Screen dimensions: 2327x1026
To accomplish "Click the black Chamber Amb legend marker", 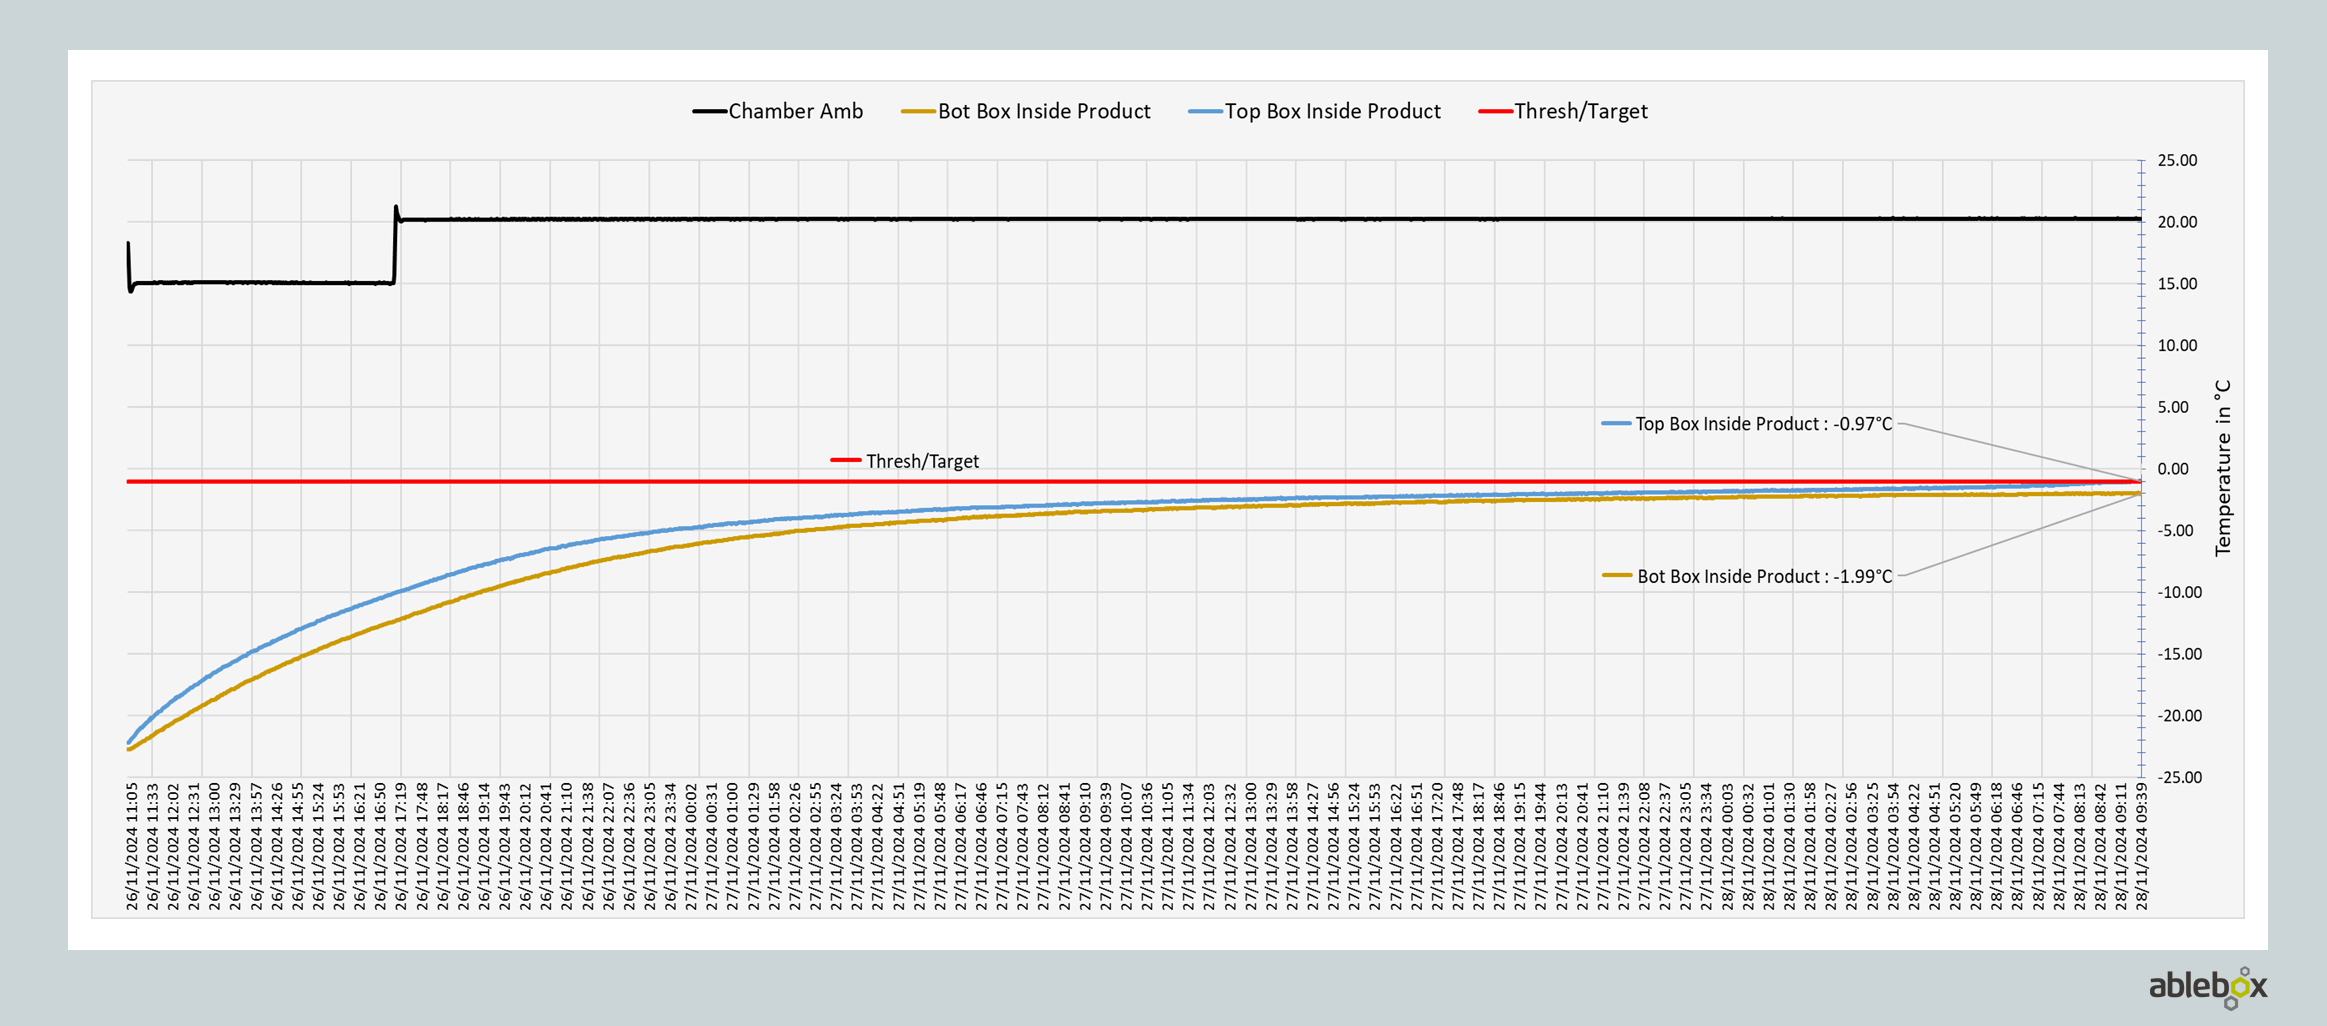I will (709, 112).
